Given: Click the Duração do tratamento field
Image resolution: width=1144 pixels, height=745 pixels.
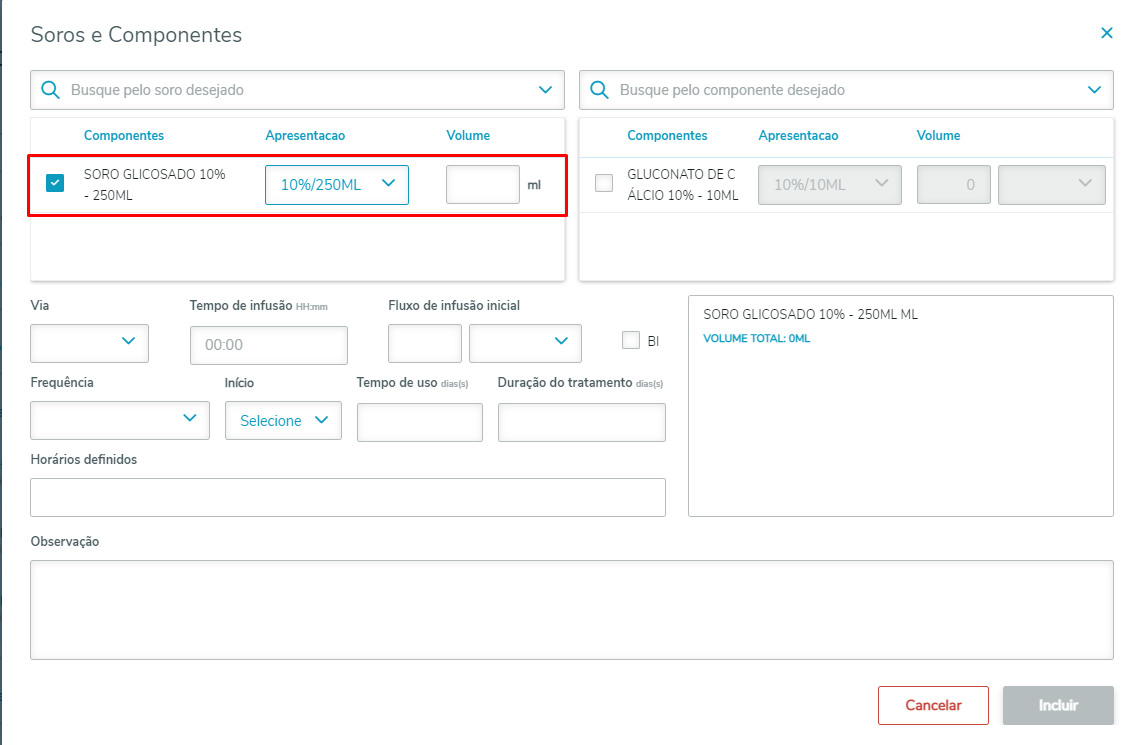Looking at the screenshot, I should point(581,422).
